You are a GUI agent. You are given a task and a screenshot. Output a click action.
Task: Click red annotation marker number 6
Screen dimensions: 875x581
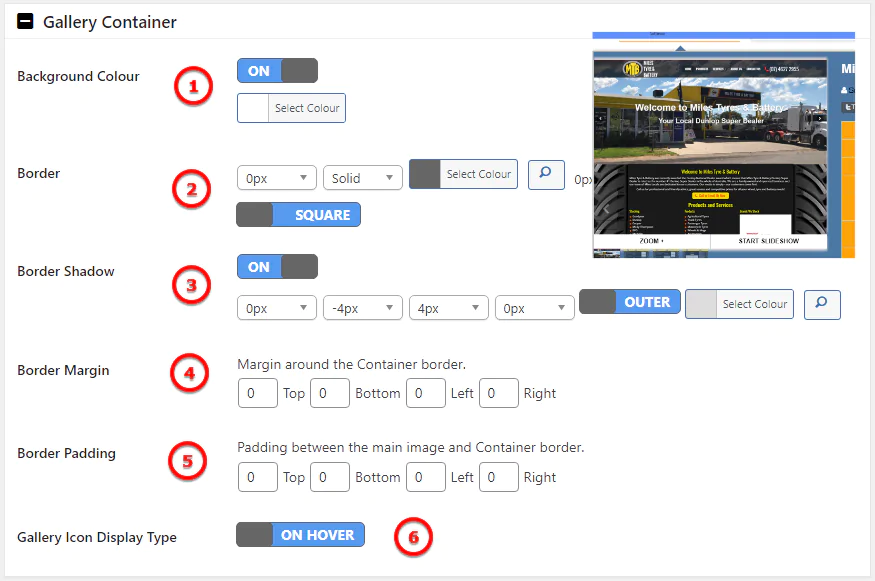(x=414, y=537)
